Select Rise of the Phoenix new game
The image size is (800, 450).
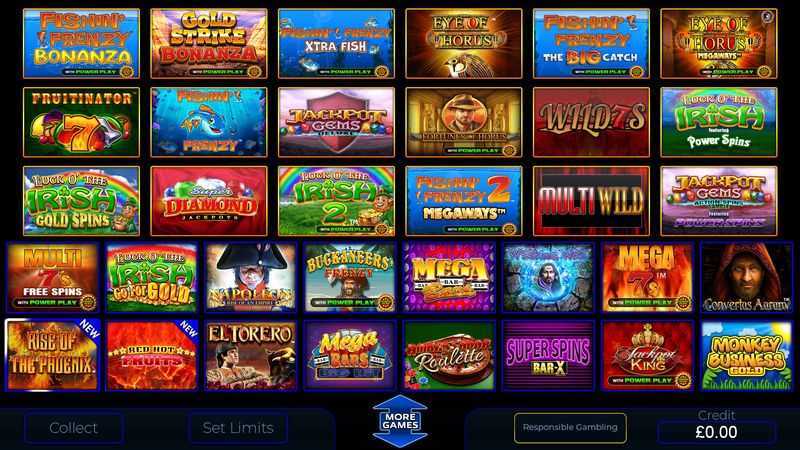52,355
